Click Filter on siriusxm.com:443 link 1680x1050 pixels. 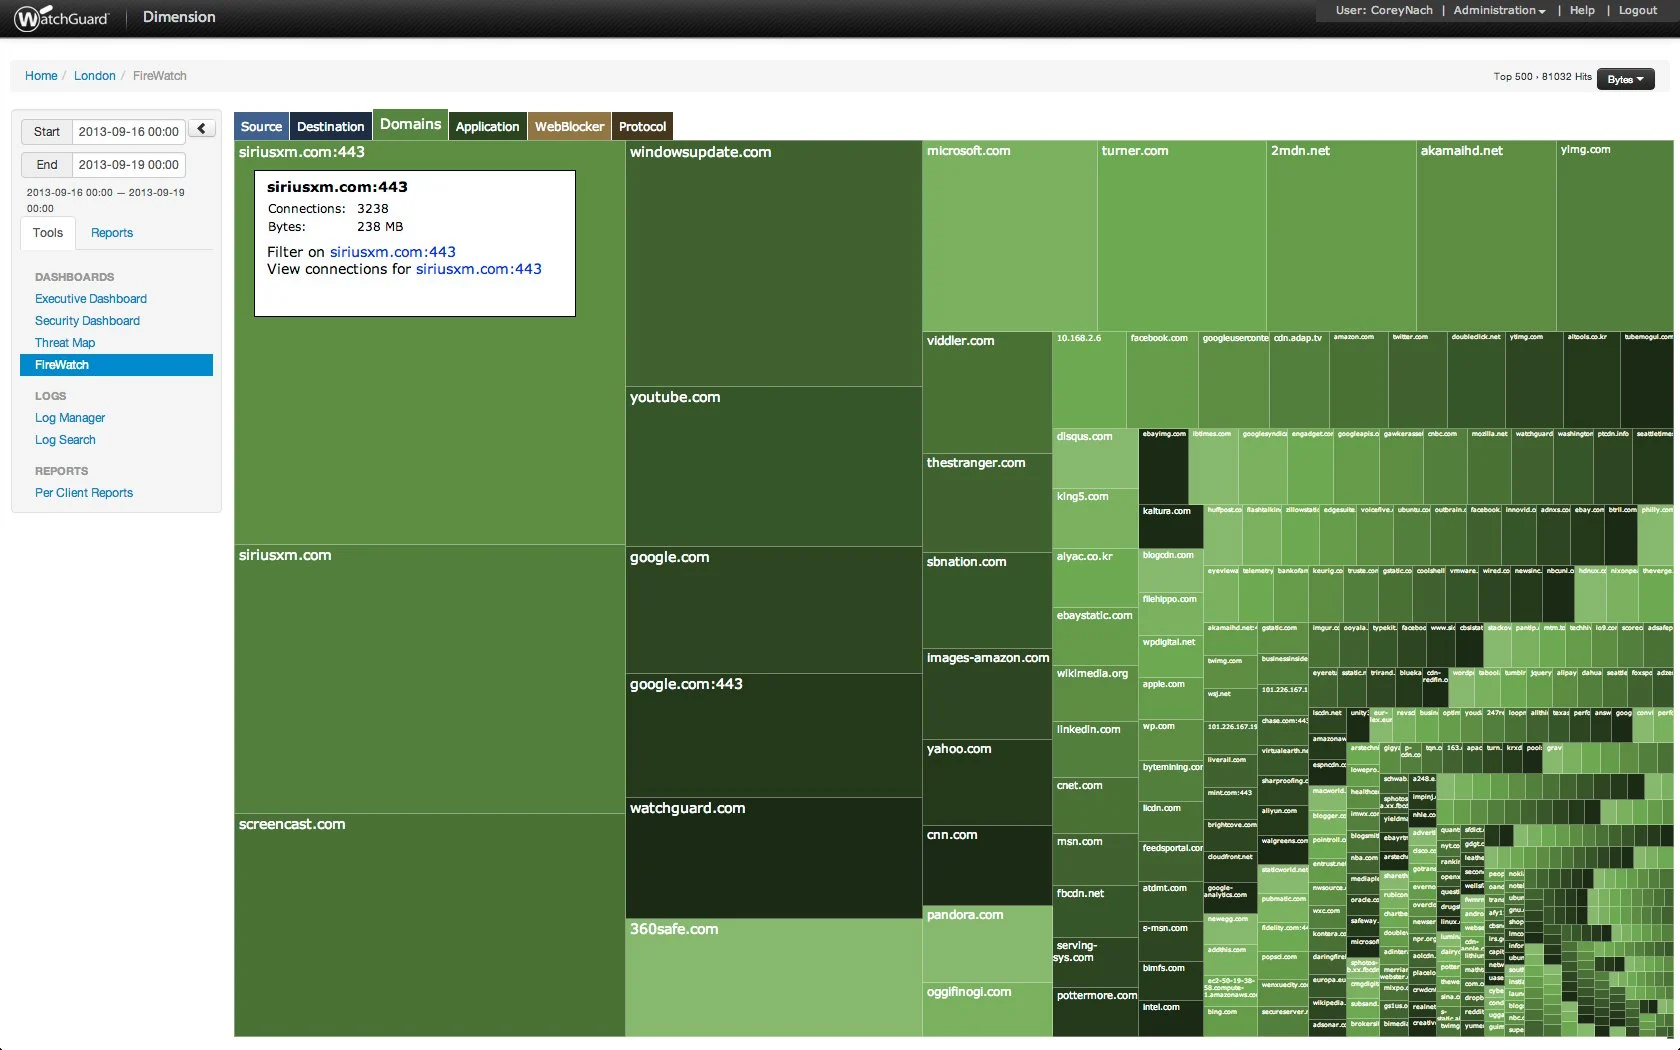pos(392,252)
